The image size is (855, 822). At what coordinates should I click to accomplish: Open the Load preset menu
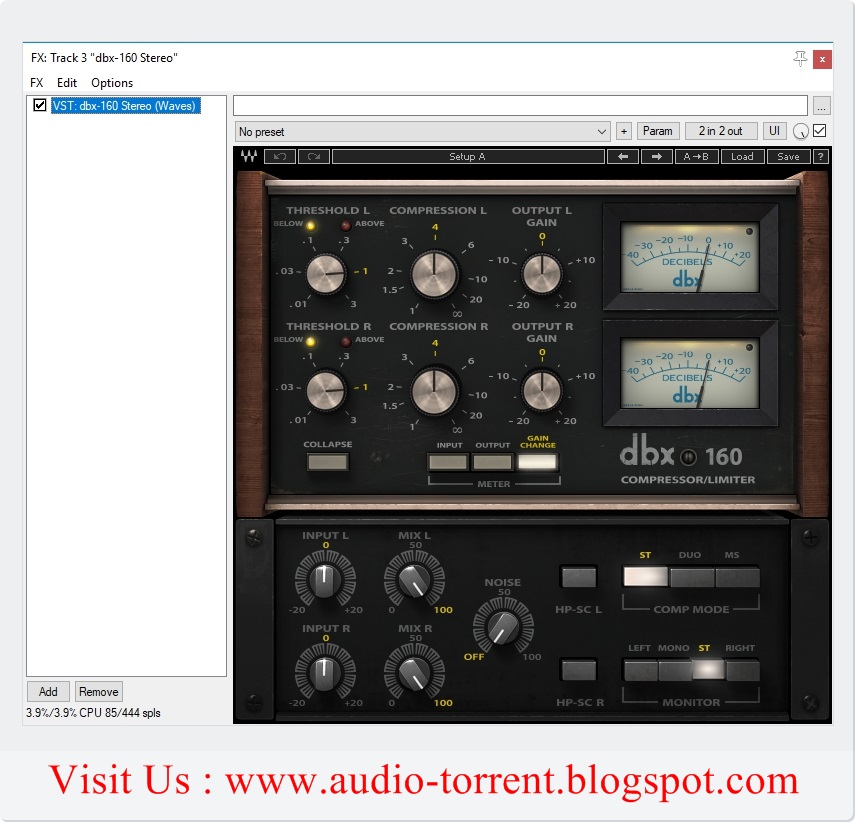[742, 157]
